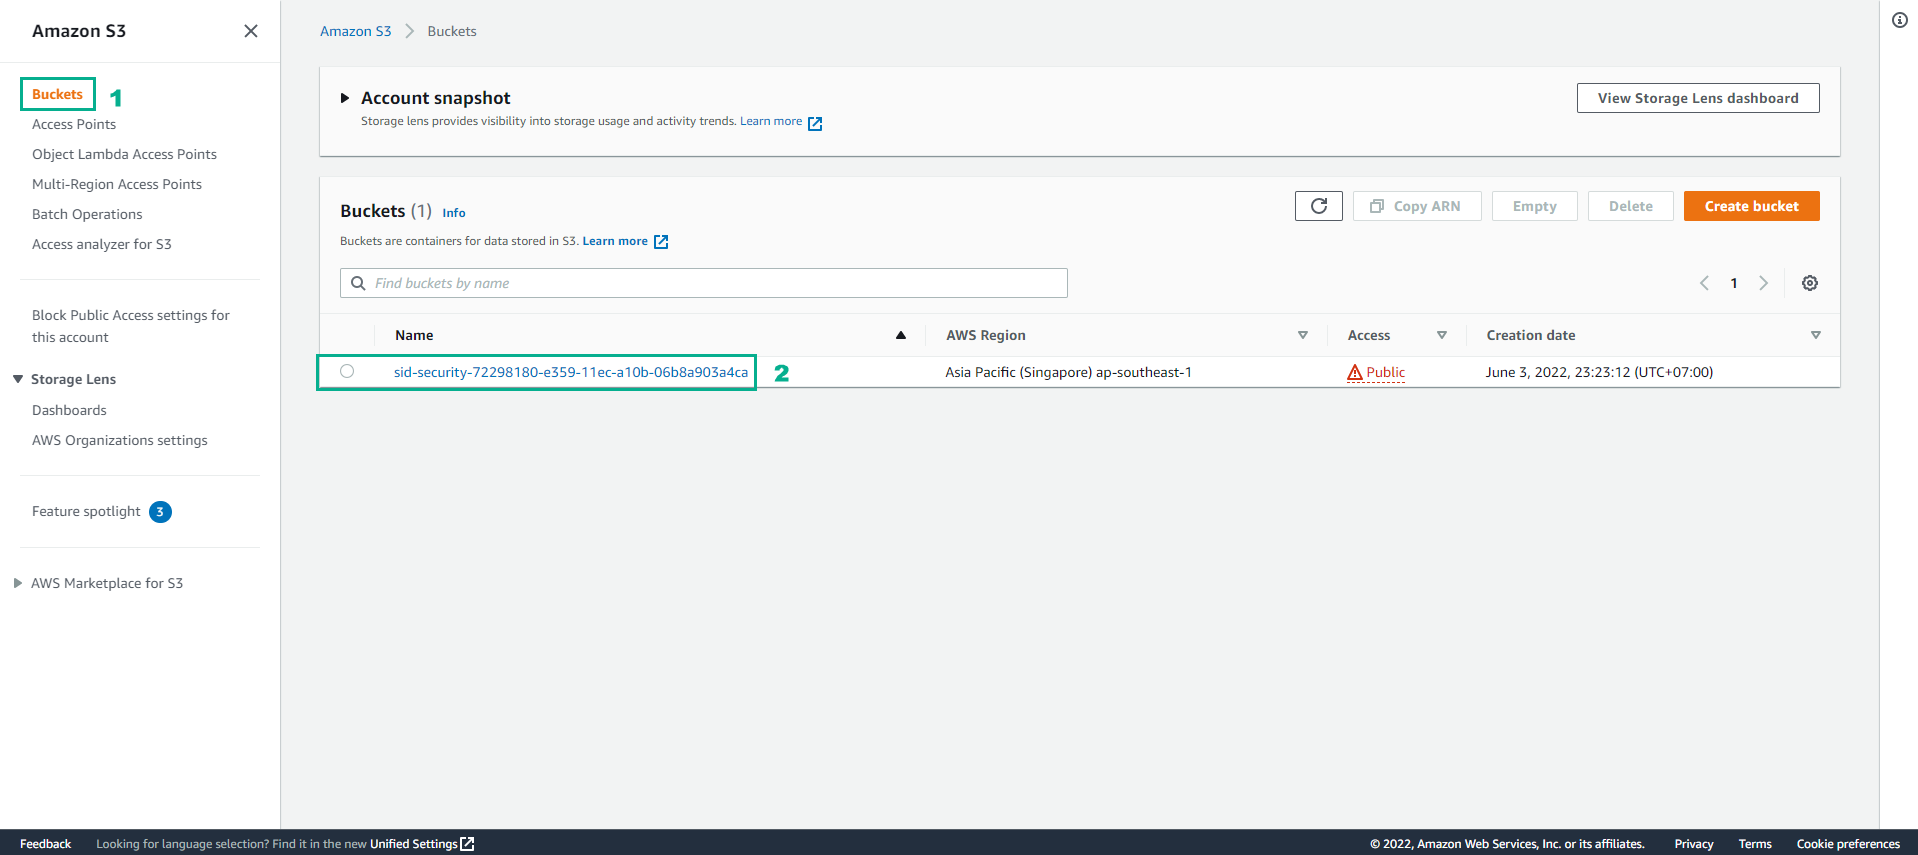The width and height of the screenshot is (1918, 855).
Task: Click the Public access warning icon
Action: [1355, 373]
